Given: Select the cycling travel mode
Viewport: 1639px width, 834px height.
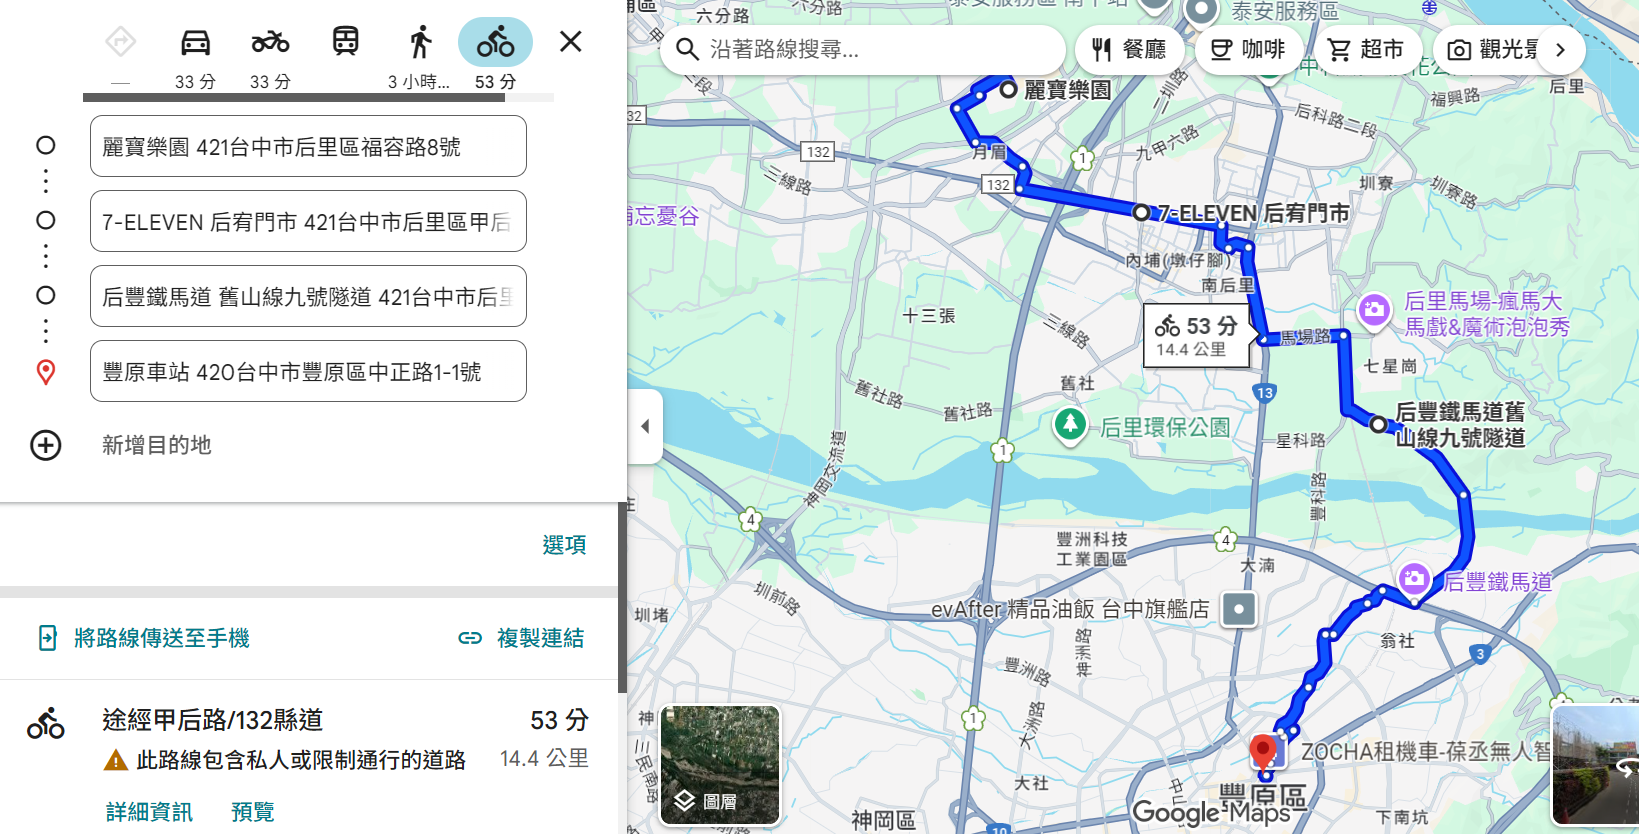Looking at the screenshot, I should pos(495,43).
